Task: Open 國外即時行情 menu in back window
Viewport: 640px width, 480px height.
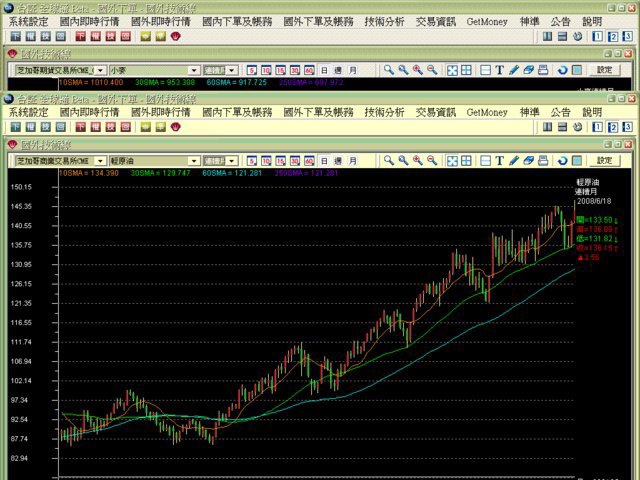Action: (161, 22)
